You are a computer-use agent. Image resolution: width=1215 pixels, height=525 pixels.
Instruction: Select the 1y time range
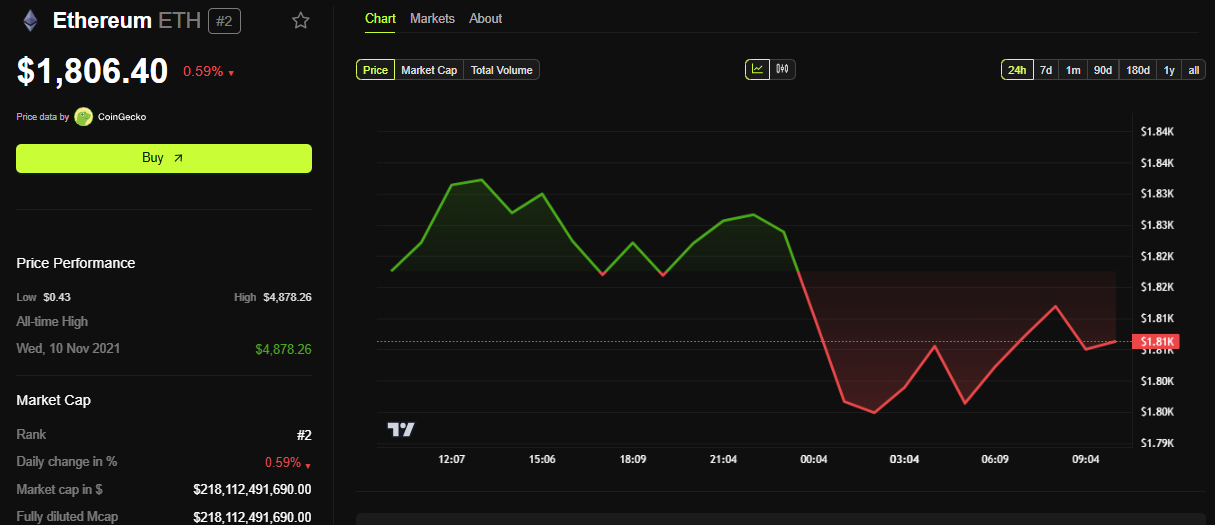[x=1169, y=70]
